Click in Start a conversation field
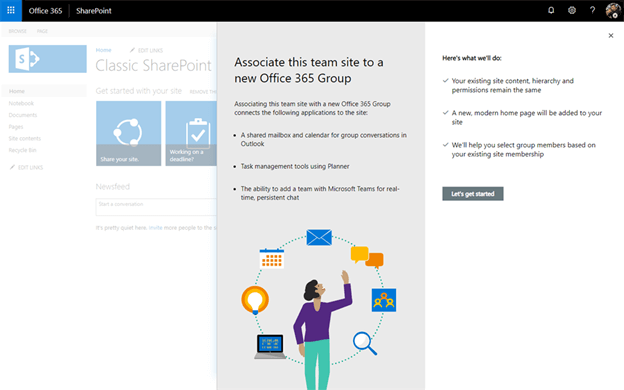Viewport: 624px width, 390px height. click(x=156, y=207)
